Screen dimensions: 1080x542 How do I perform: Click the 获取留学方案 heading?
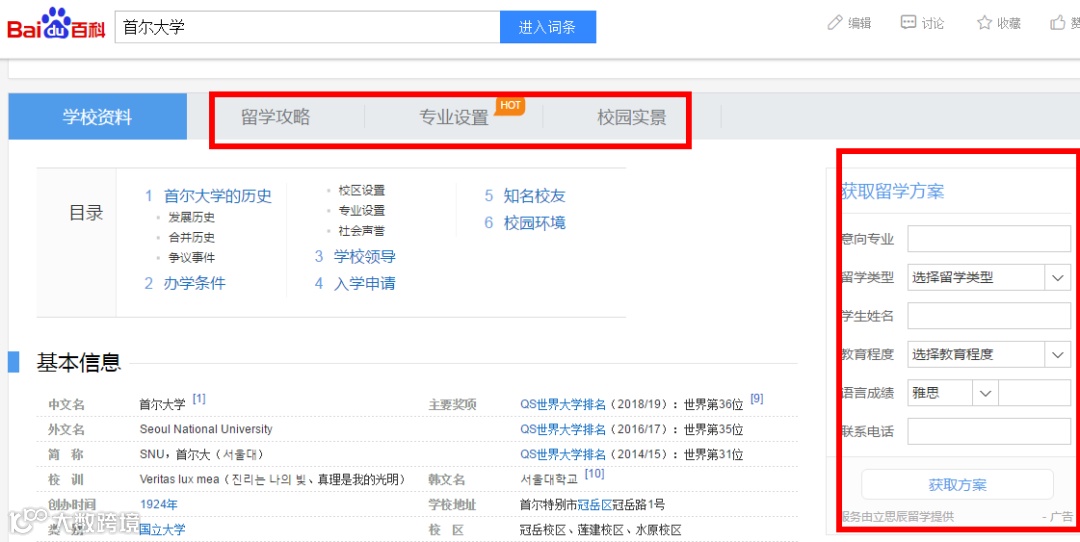coord(893,191)
